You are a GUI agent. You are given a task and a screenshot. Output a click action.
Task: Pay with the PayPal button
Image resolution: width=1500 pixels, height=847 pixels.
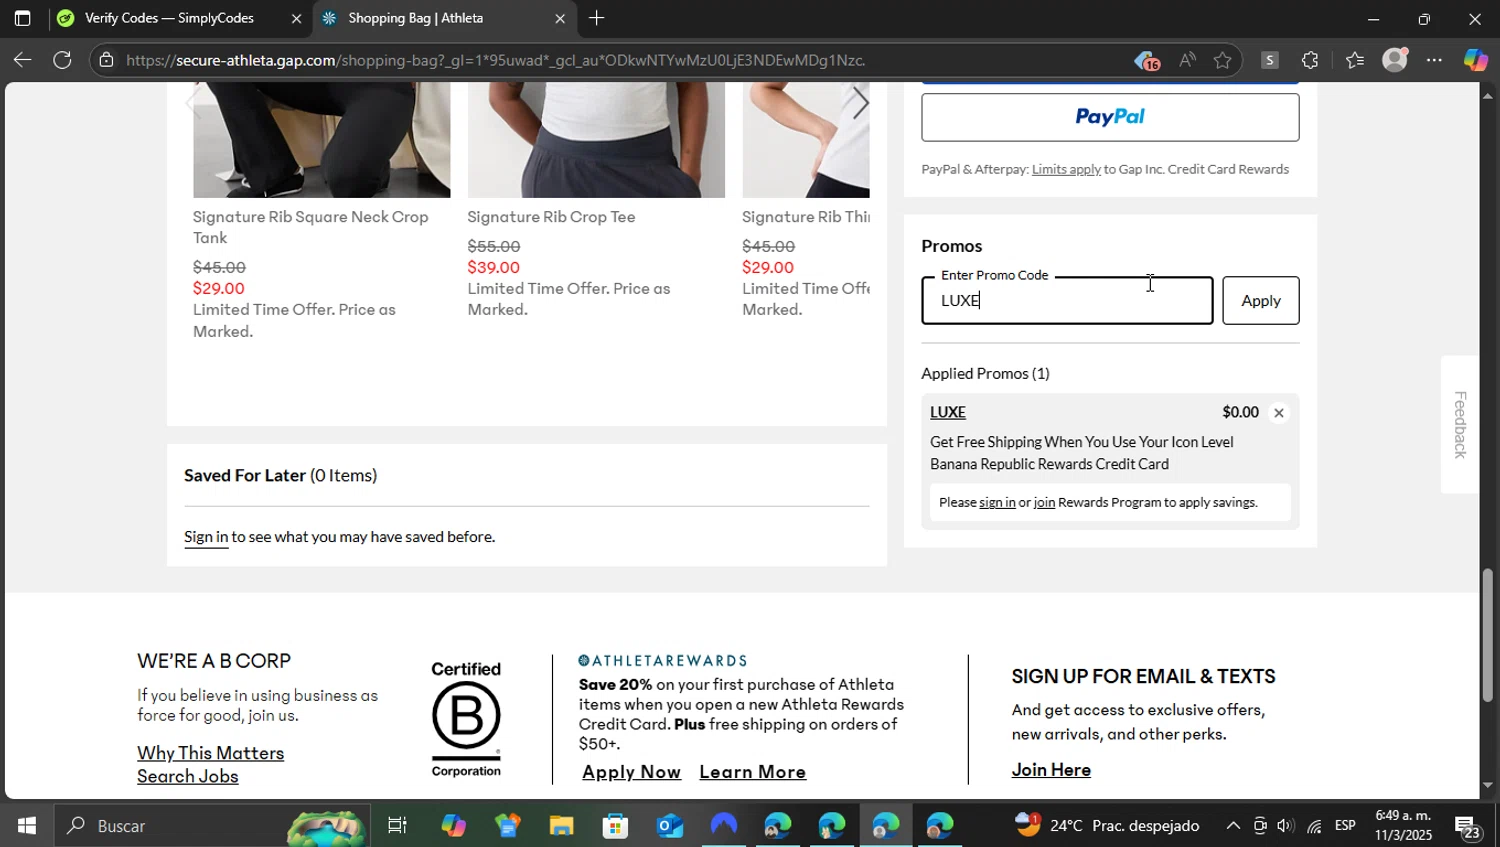tap(1110, 117)
